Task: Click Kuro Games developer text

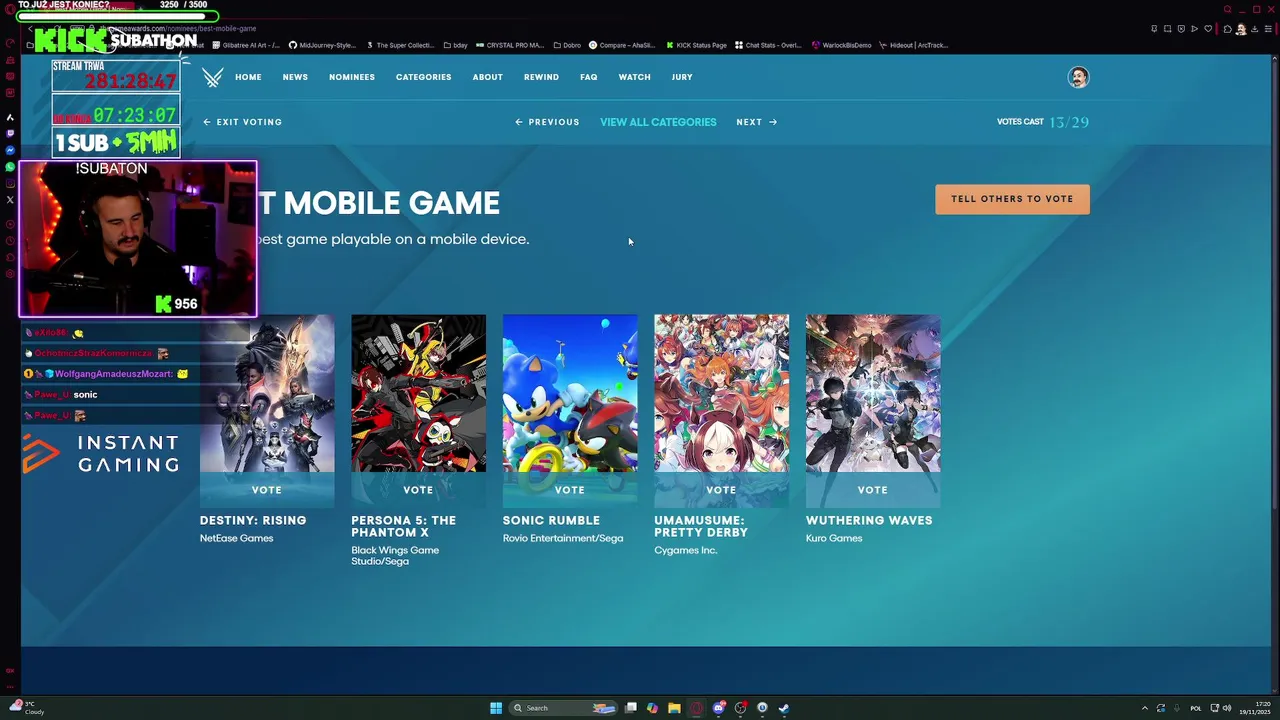Action: tap(834, 538)
